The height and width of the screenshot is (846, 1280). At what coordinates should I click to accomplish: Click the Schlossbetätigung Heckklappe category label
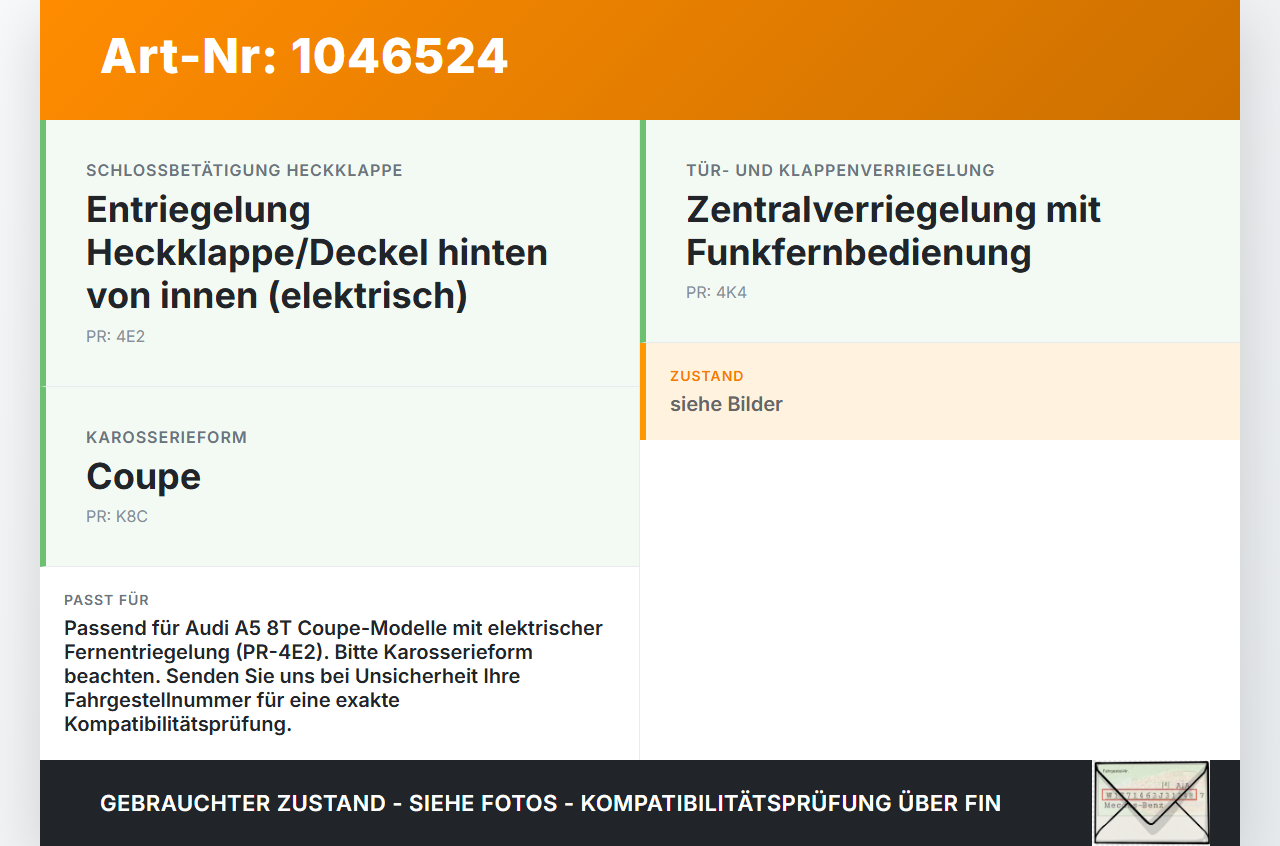coord(244,170)
